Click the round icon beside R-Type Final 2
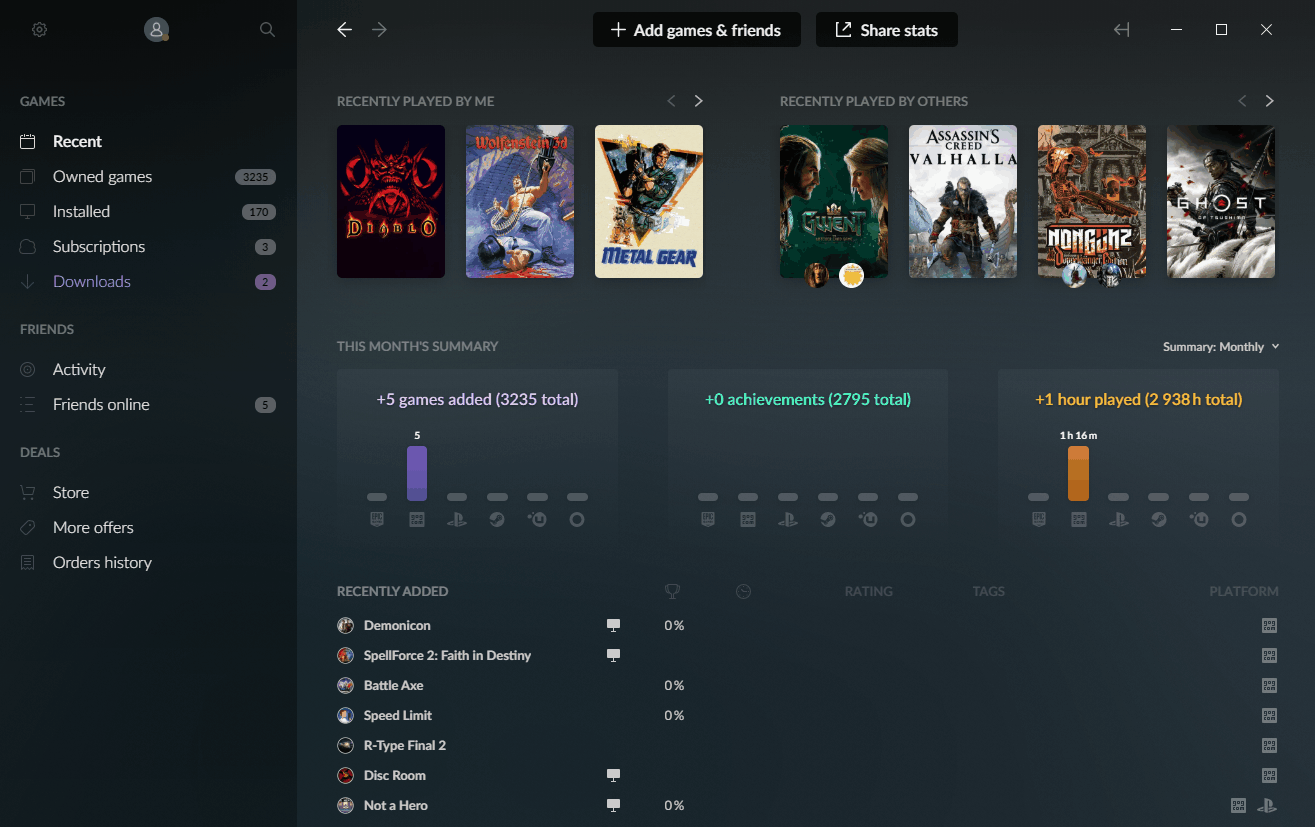The width and height of the screenshot is (1315, 827). tap(345, 745)
